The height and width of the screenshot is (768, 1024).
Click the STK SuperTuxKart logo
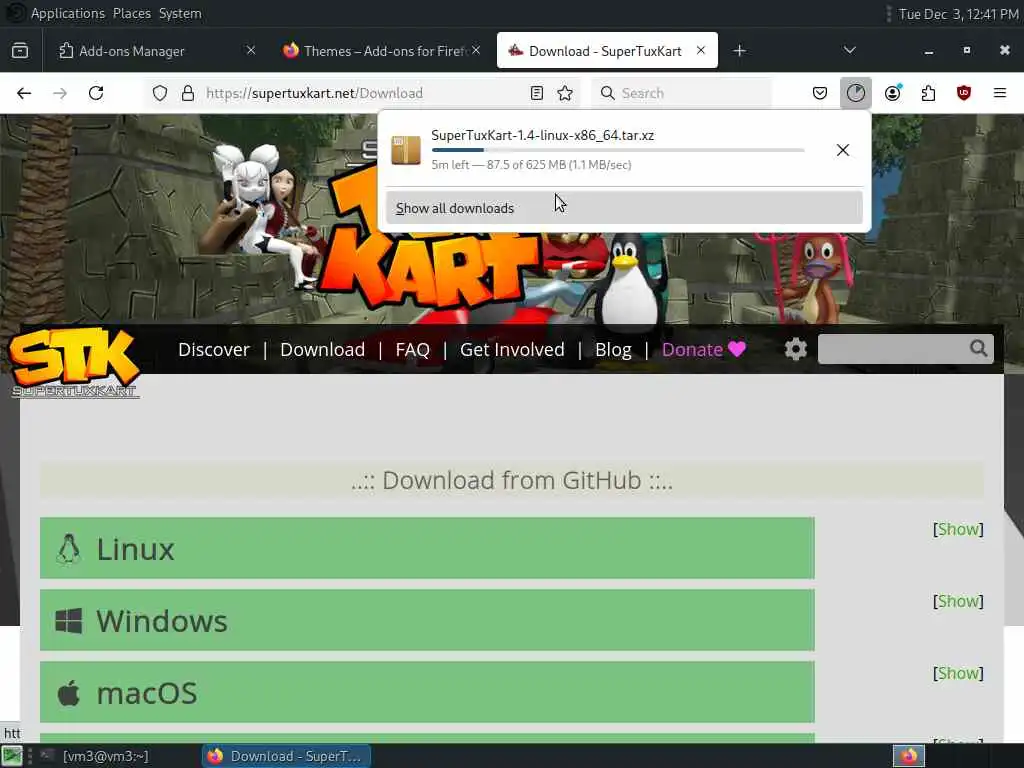tap(74, 362)
